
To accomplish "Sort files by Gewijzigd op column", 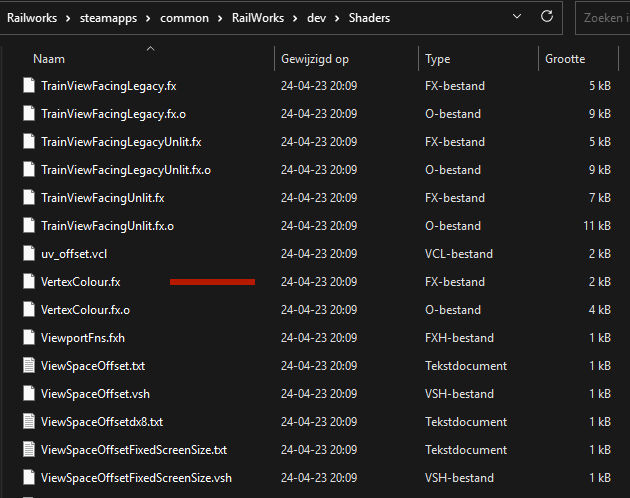I will (315, 59).
